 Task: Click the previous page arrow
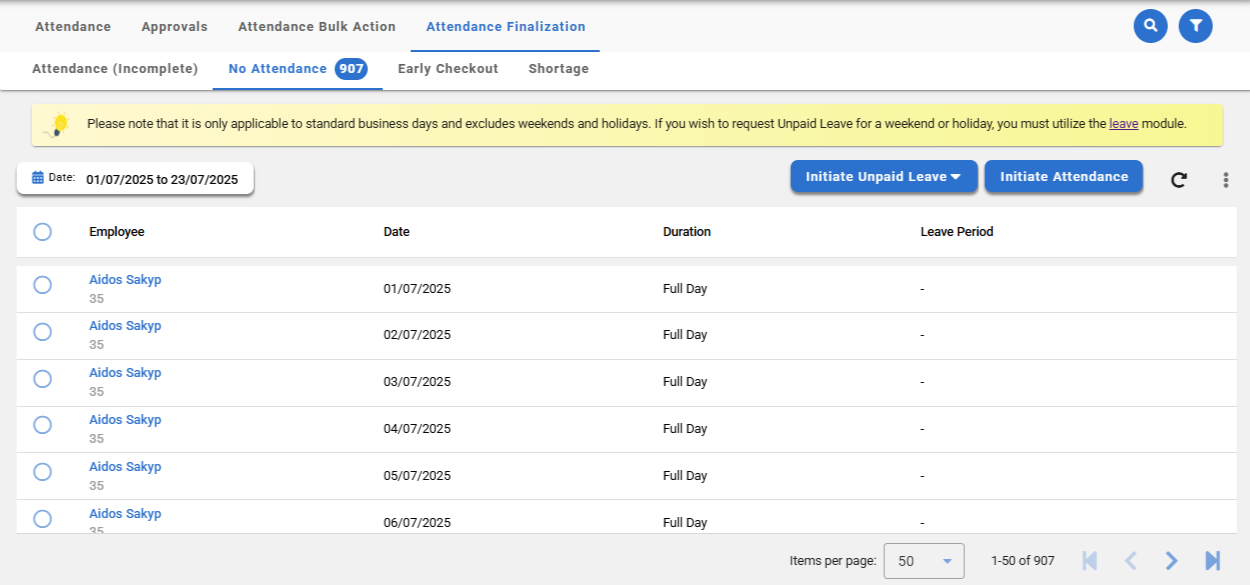pos(1131,561)
